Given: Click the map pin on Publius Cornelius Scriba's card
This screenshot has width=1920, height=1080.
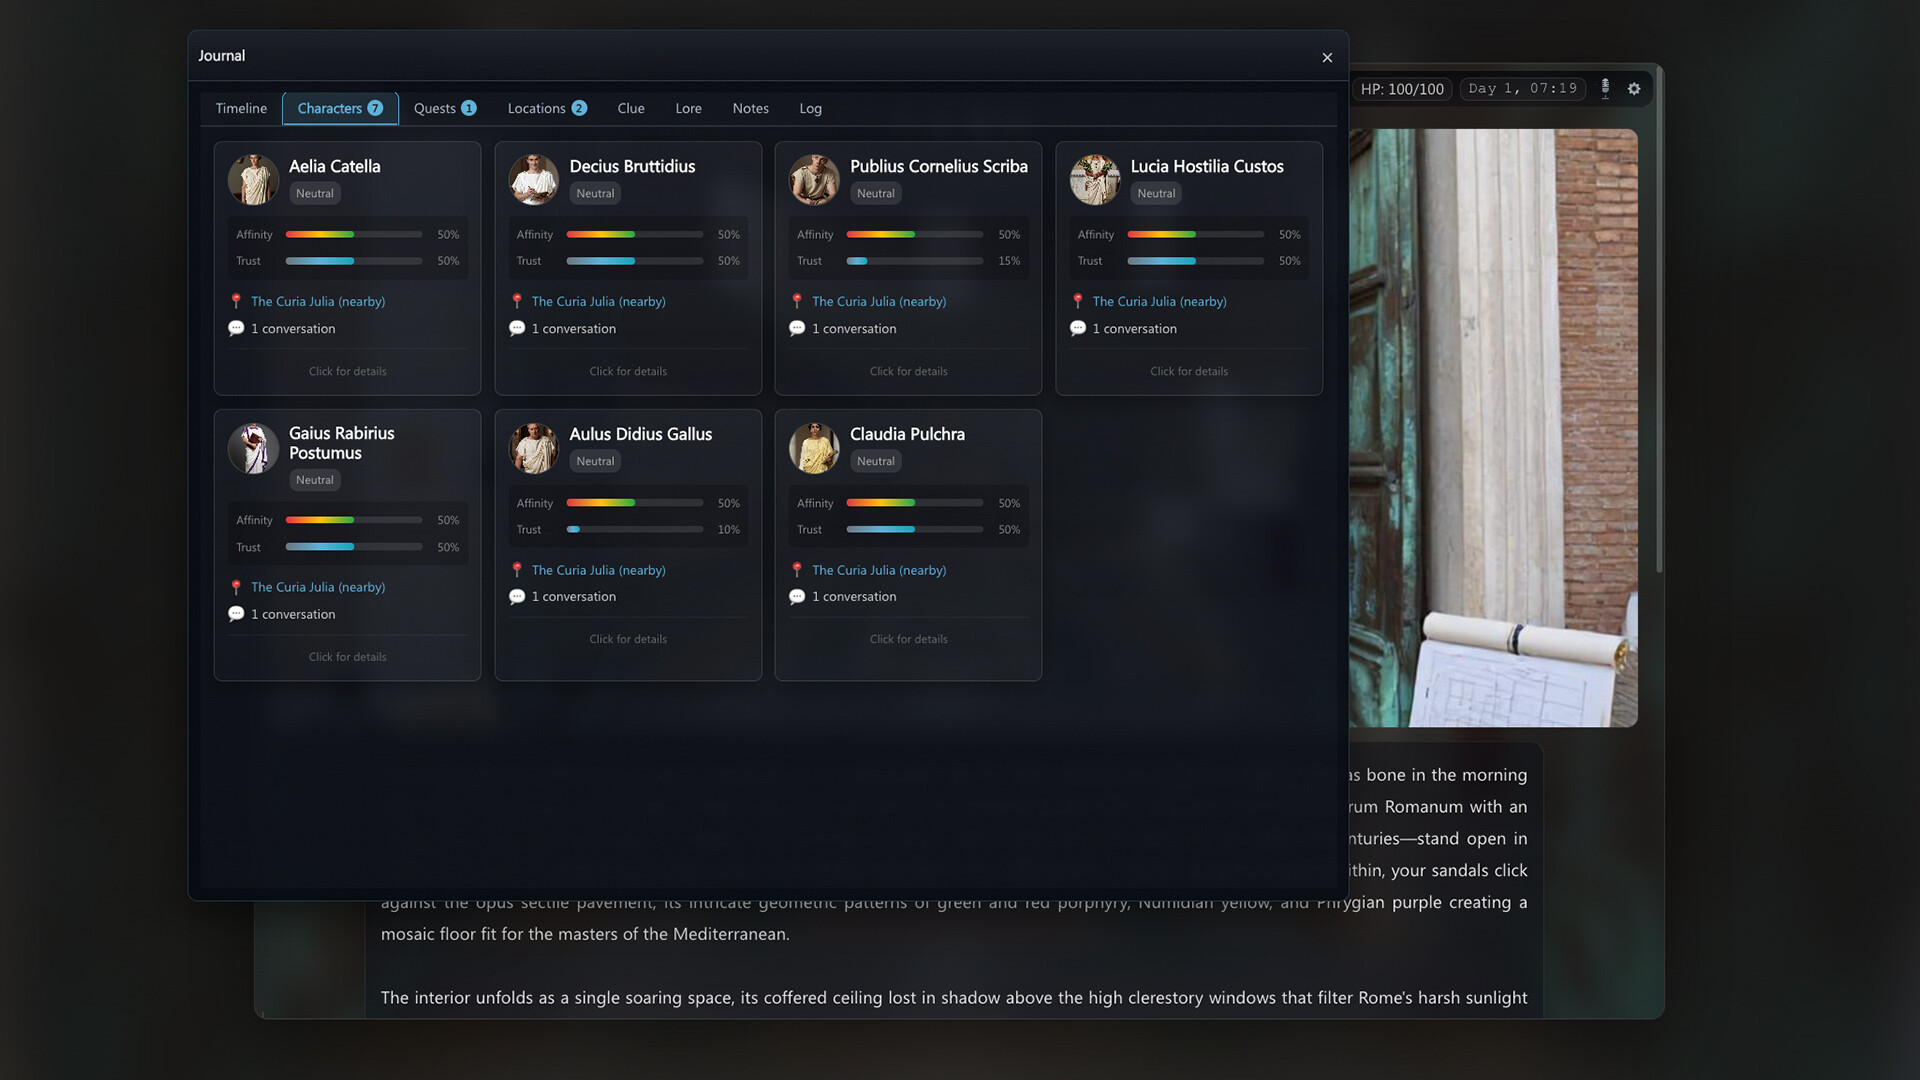Looking at the screenshot, I should (798, 301).
